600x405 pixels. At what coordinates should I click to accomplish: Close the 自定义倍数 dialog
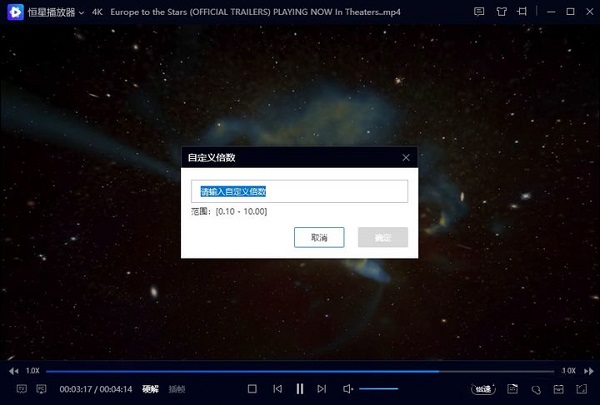point(405,158)
